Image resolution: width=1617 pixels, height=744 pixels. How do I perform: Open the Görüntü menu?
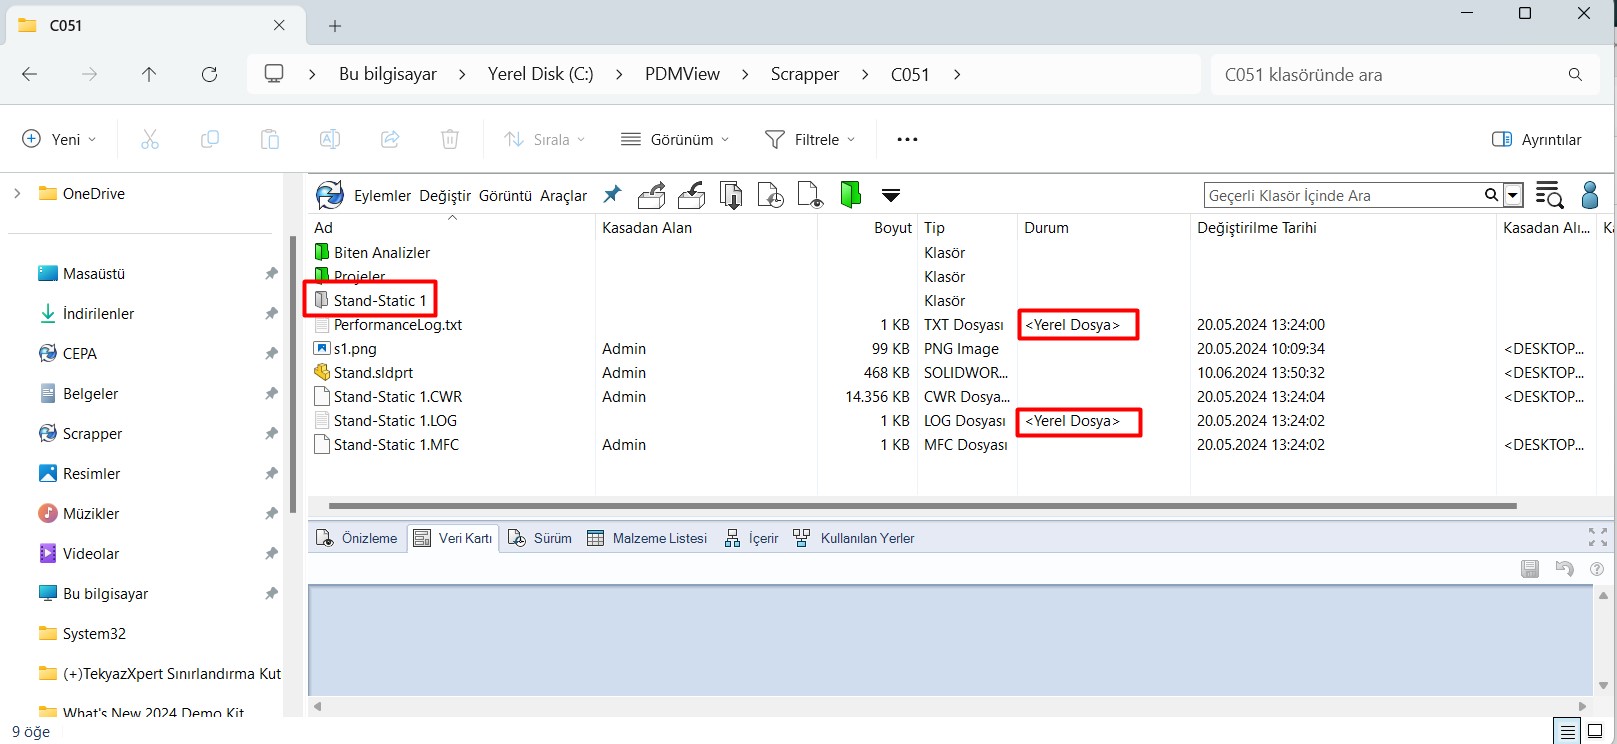pyautogui.click(x=505, y=196)
